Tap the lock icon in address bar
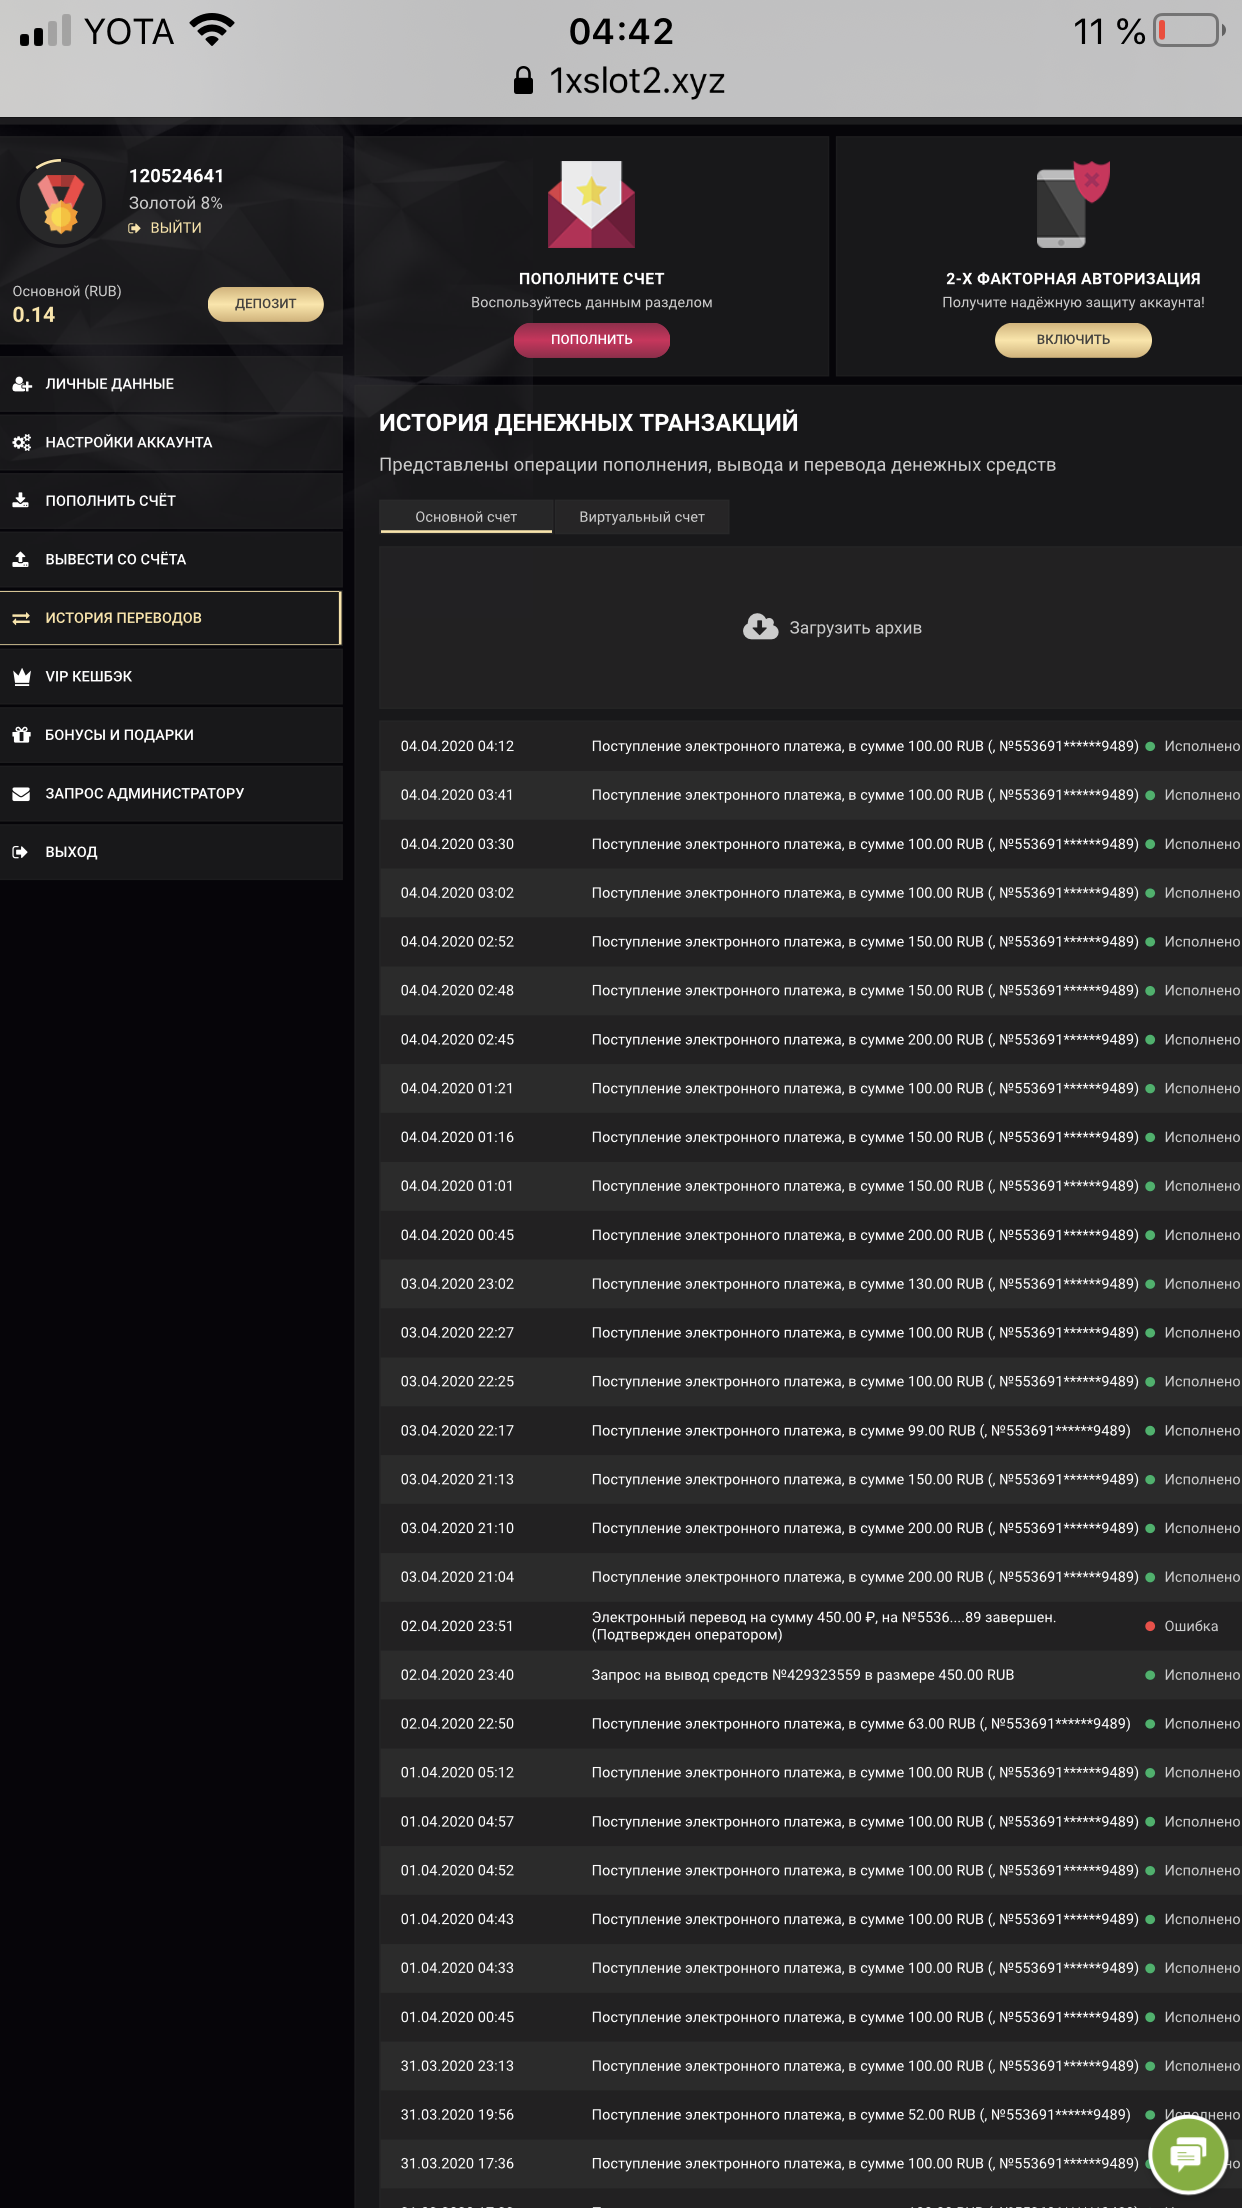This screenshot has width=1242, height=2208. click(x=523, y=81)
